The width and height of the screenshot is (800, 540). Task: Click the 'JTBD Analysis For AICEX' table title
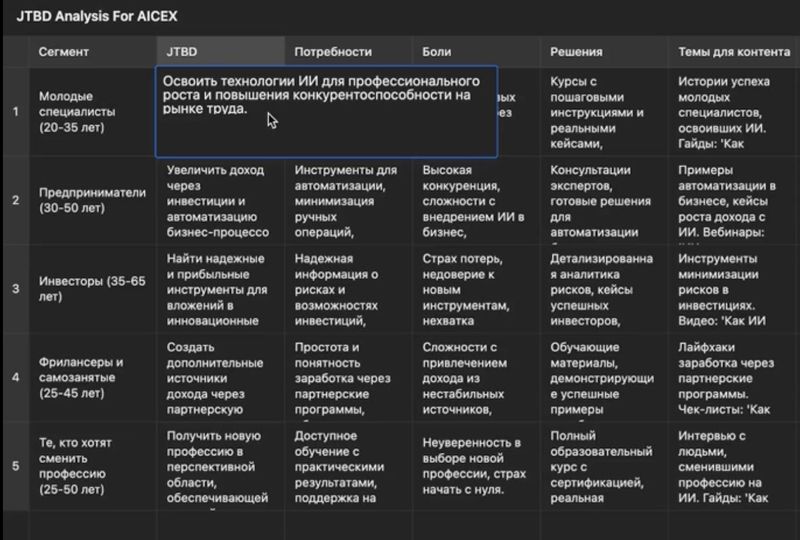pyautogui.click(x=97, y=16)
